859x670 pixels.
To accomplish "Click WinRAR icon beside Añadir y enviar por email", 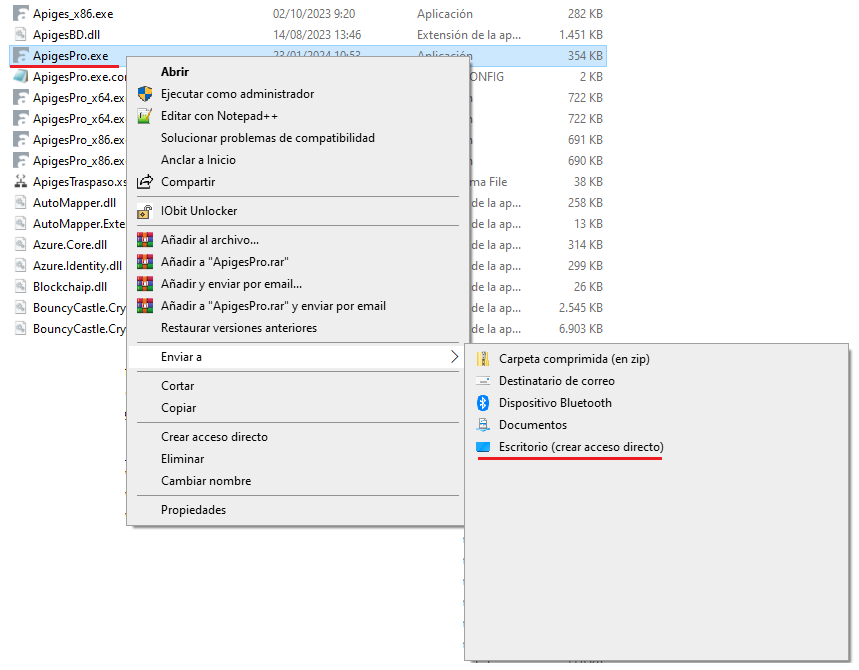I will (145, 284).
